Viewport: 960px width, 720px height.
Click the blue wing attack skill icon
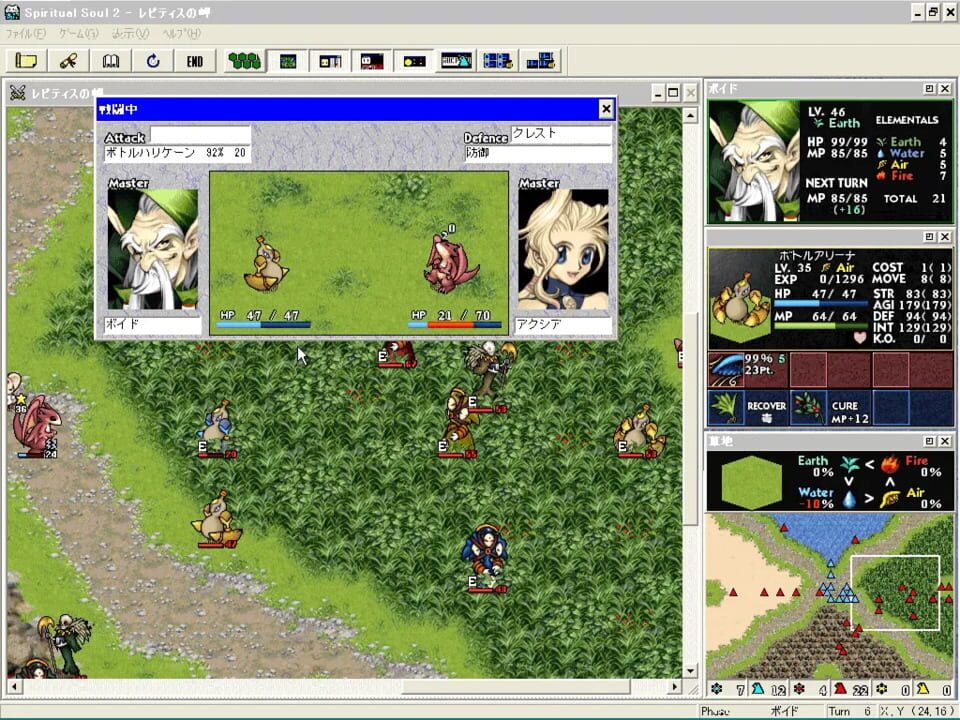(x=727, y=369)
